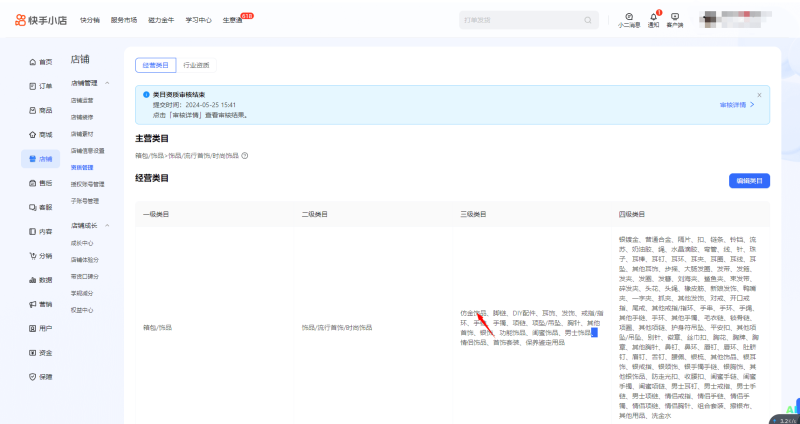Switch to 行业资质 tab

coord(197,64)
